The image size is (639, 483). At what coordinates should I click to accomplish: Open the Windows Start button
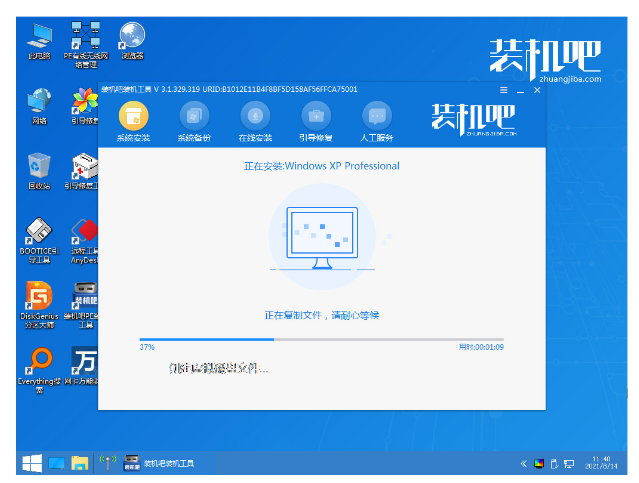click(x=32, y=463)
